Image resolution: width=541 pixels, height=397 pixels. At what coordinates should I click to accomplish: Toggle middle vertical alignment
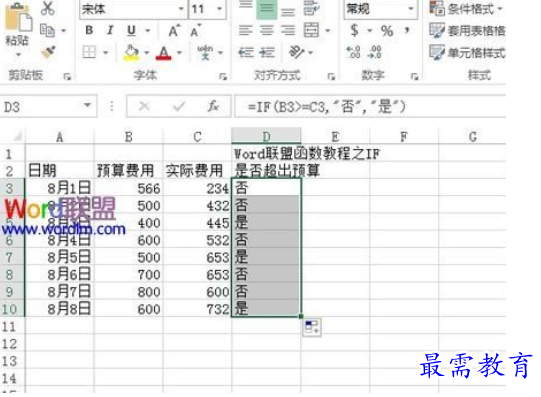coord(266,9)
